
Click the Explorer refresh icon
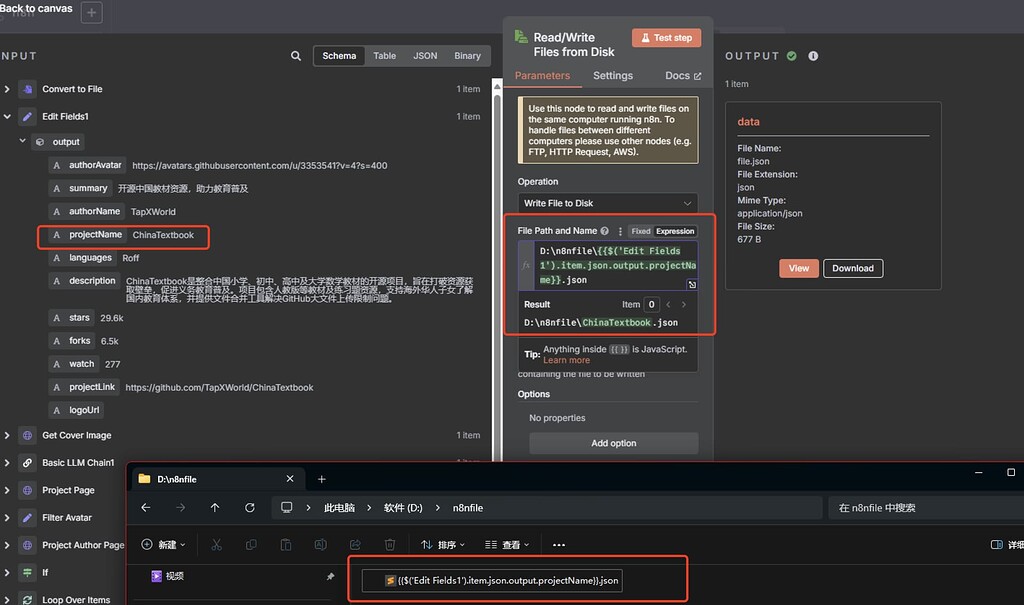pos(249,508)
